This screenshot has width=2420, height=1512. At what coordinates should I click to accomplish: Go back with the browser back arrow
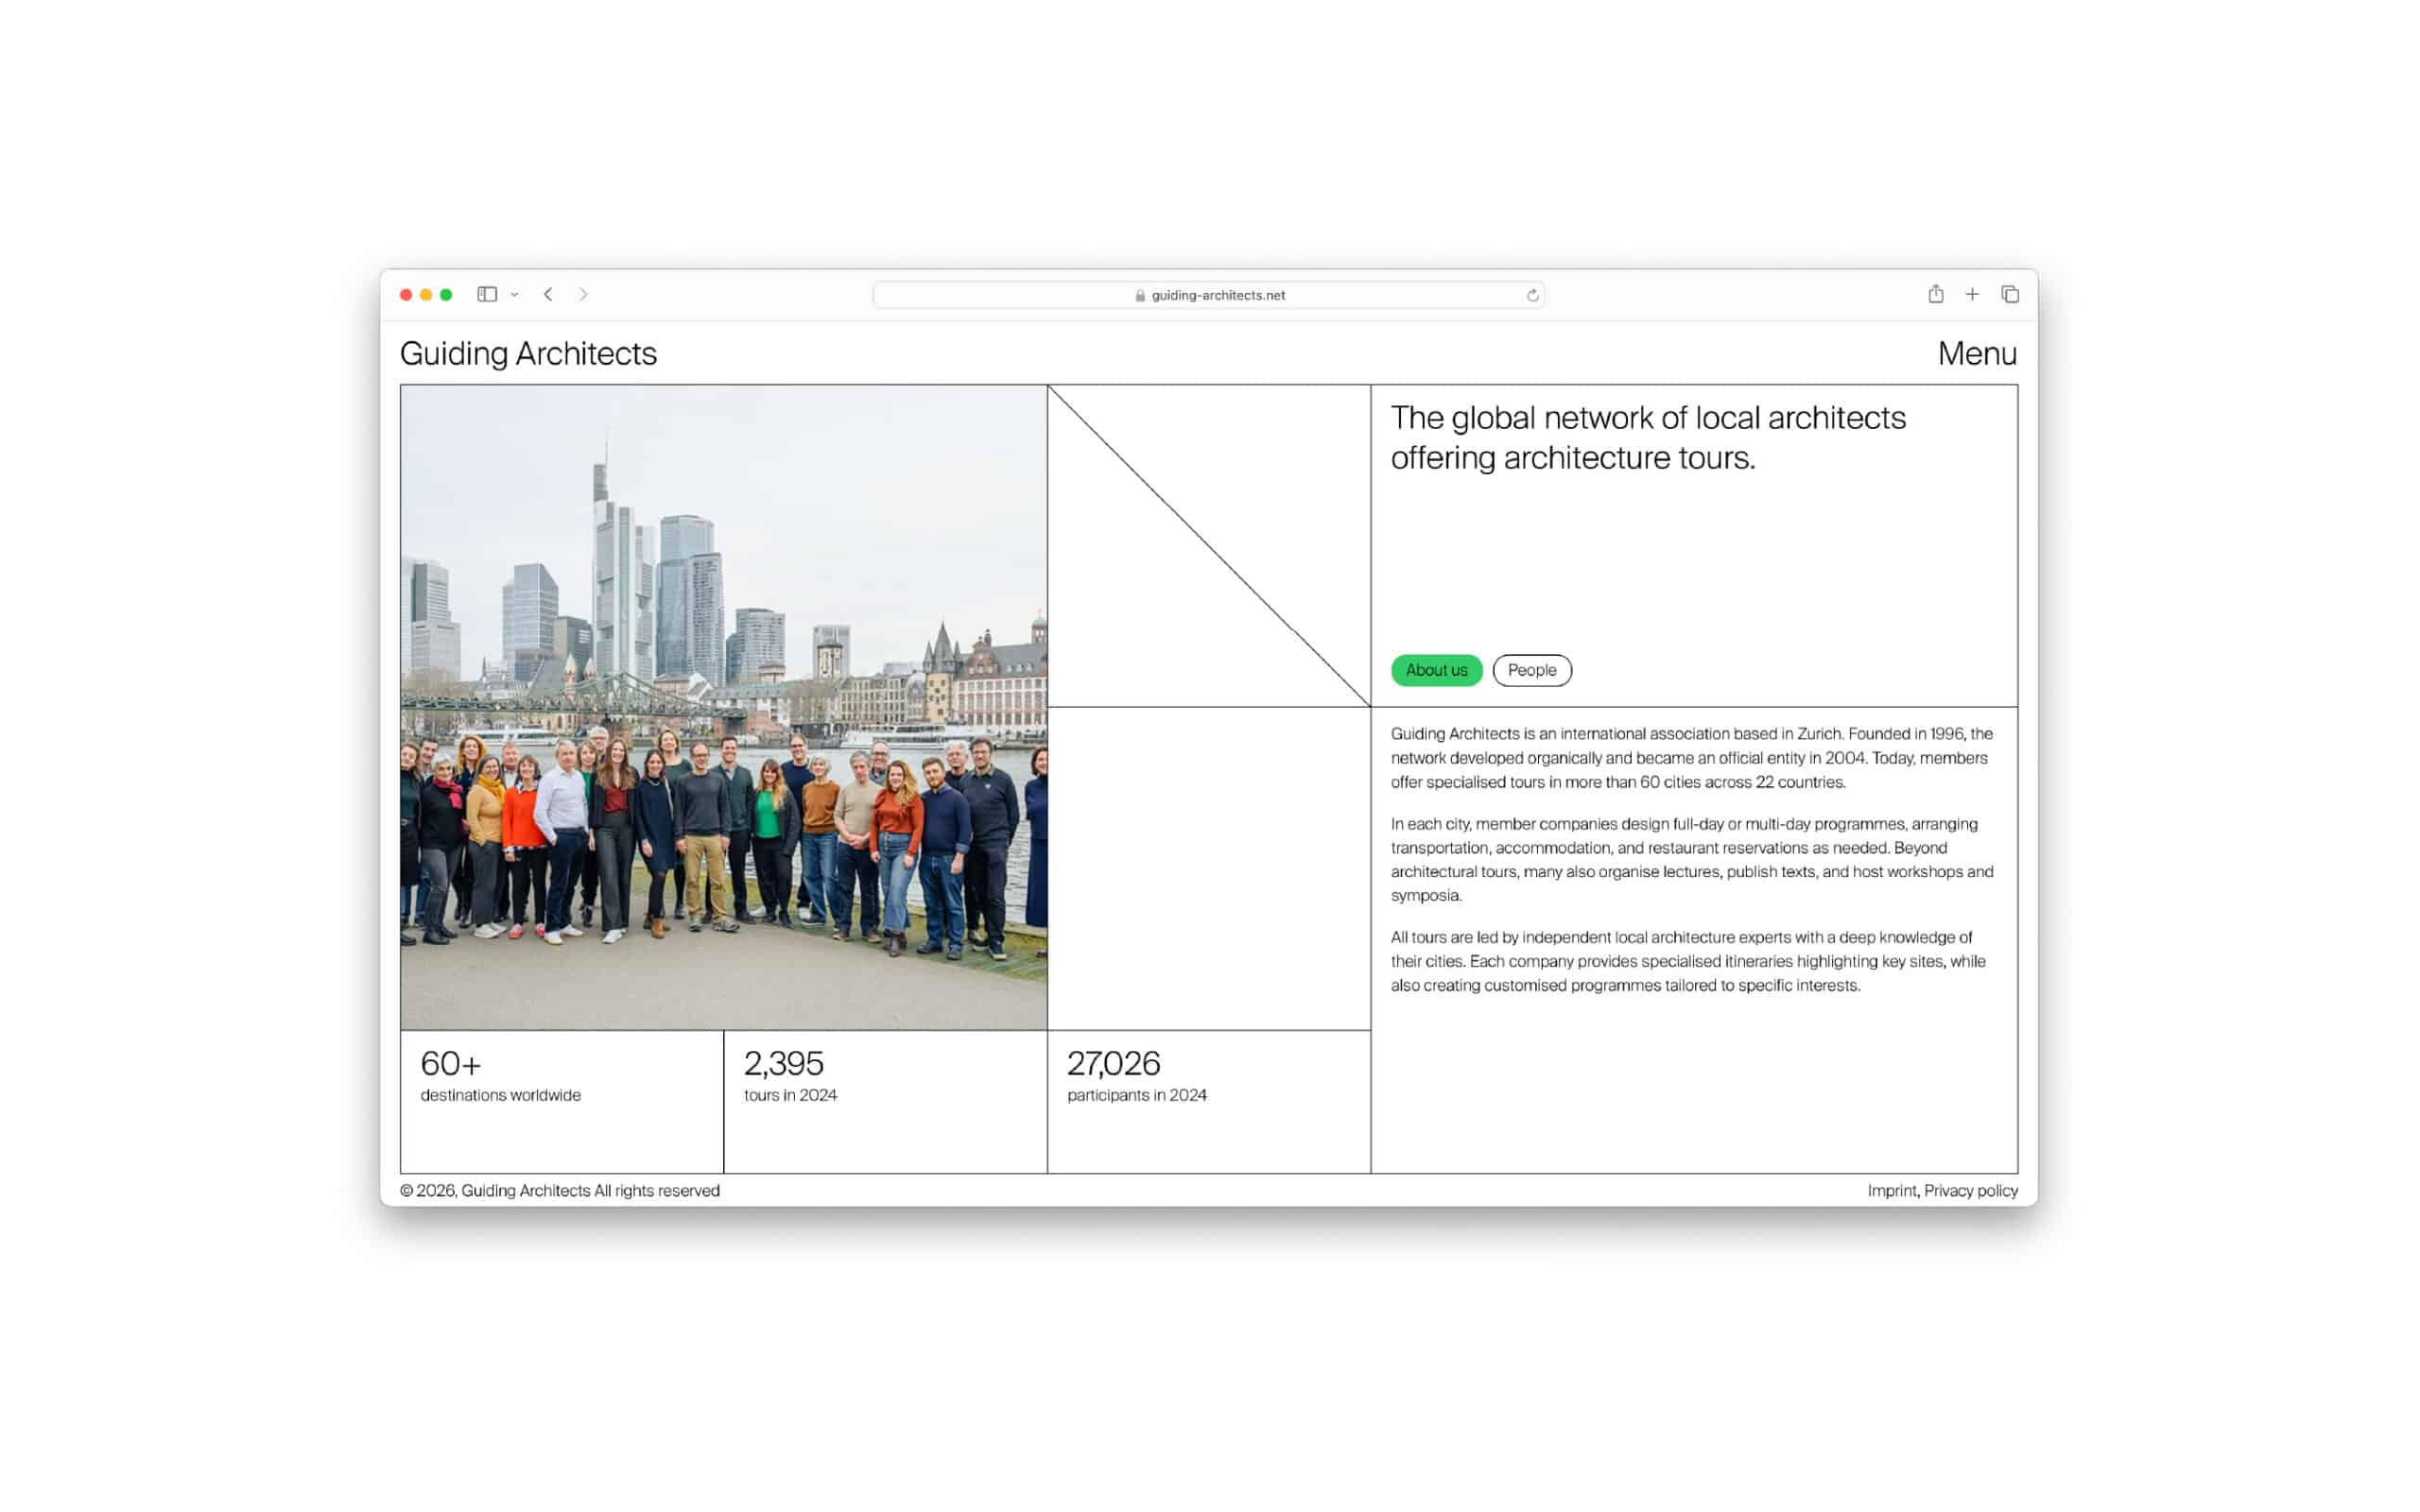548,294
